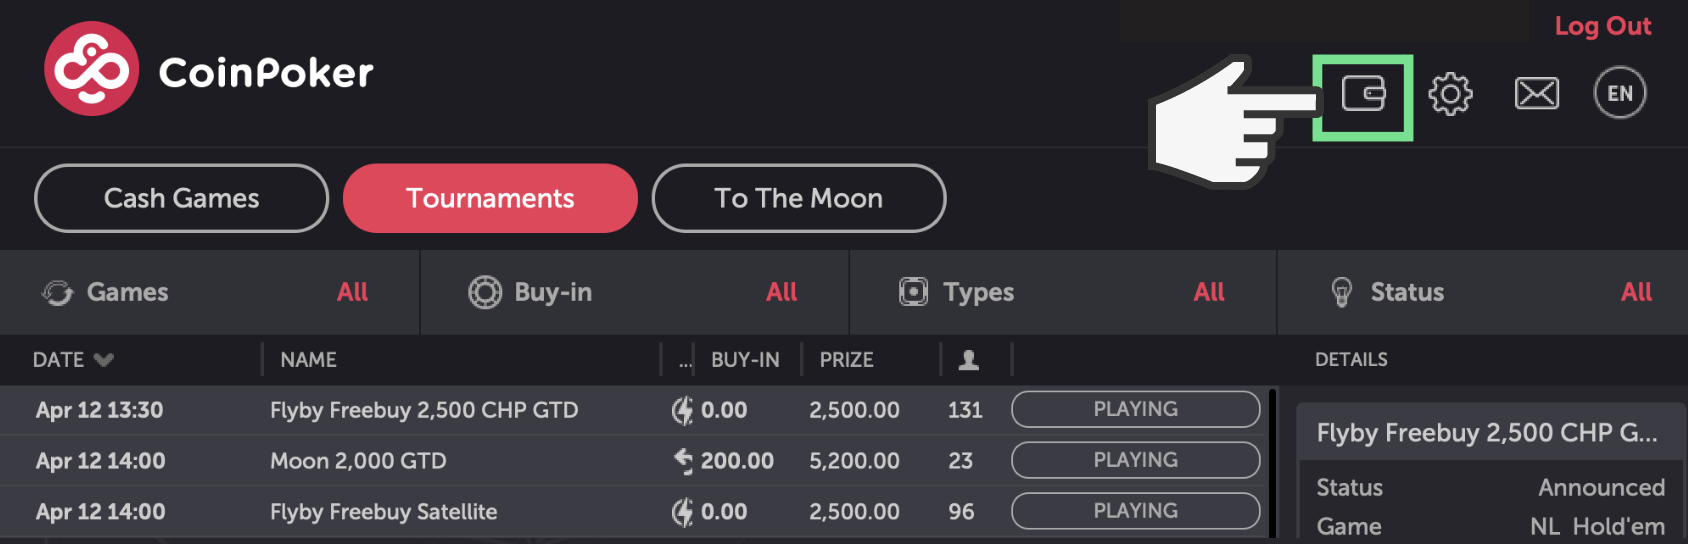Open the messages envelope icon
Screen dimensions: 1688x544
(x=1536, y=94)
